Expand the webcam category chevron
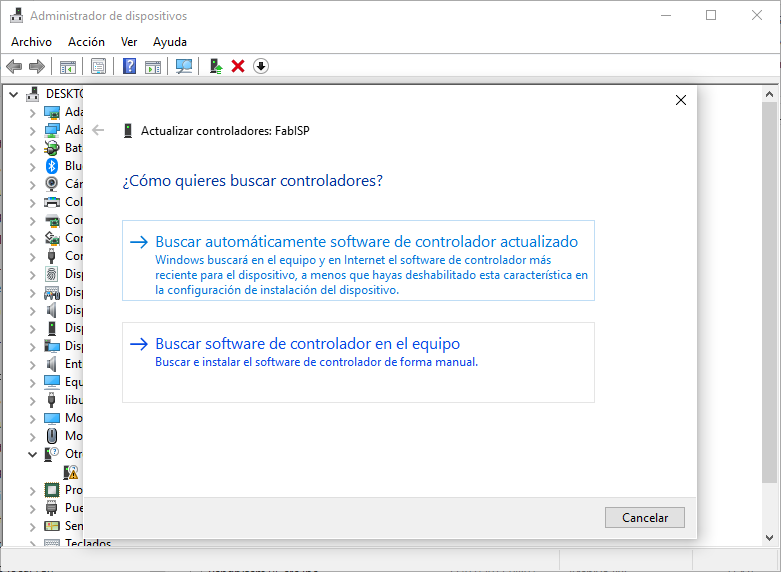 pyautogui.click(x=32, y=184)
